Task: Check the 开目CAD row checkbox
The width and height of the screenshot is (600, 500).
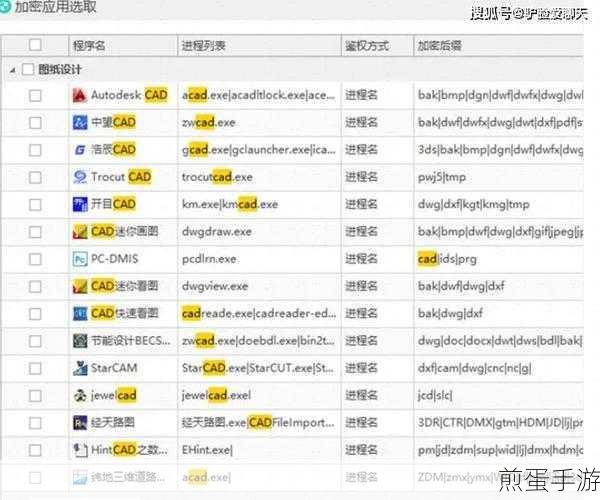Action: pyautogui.click(x=35, y=204)
